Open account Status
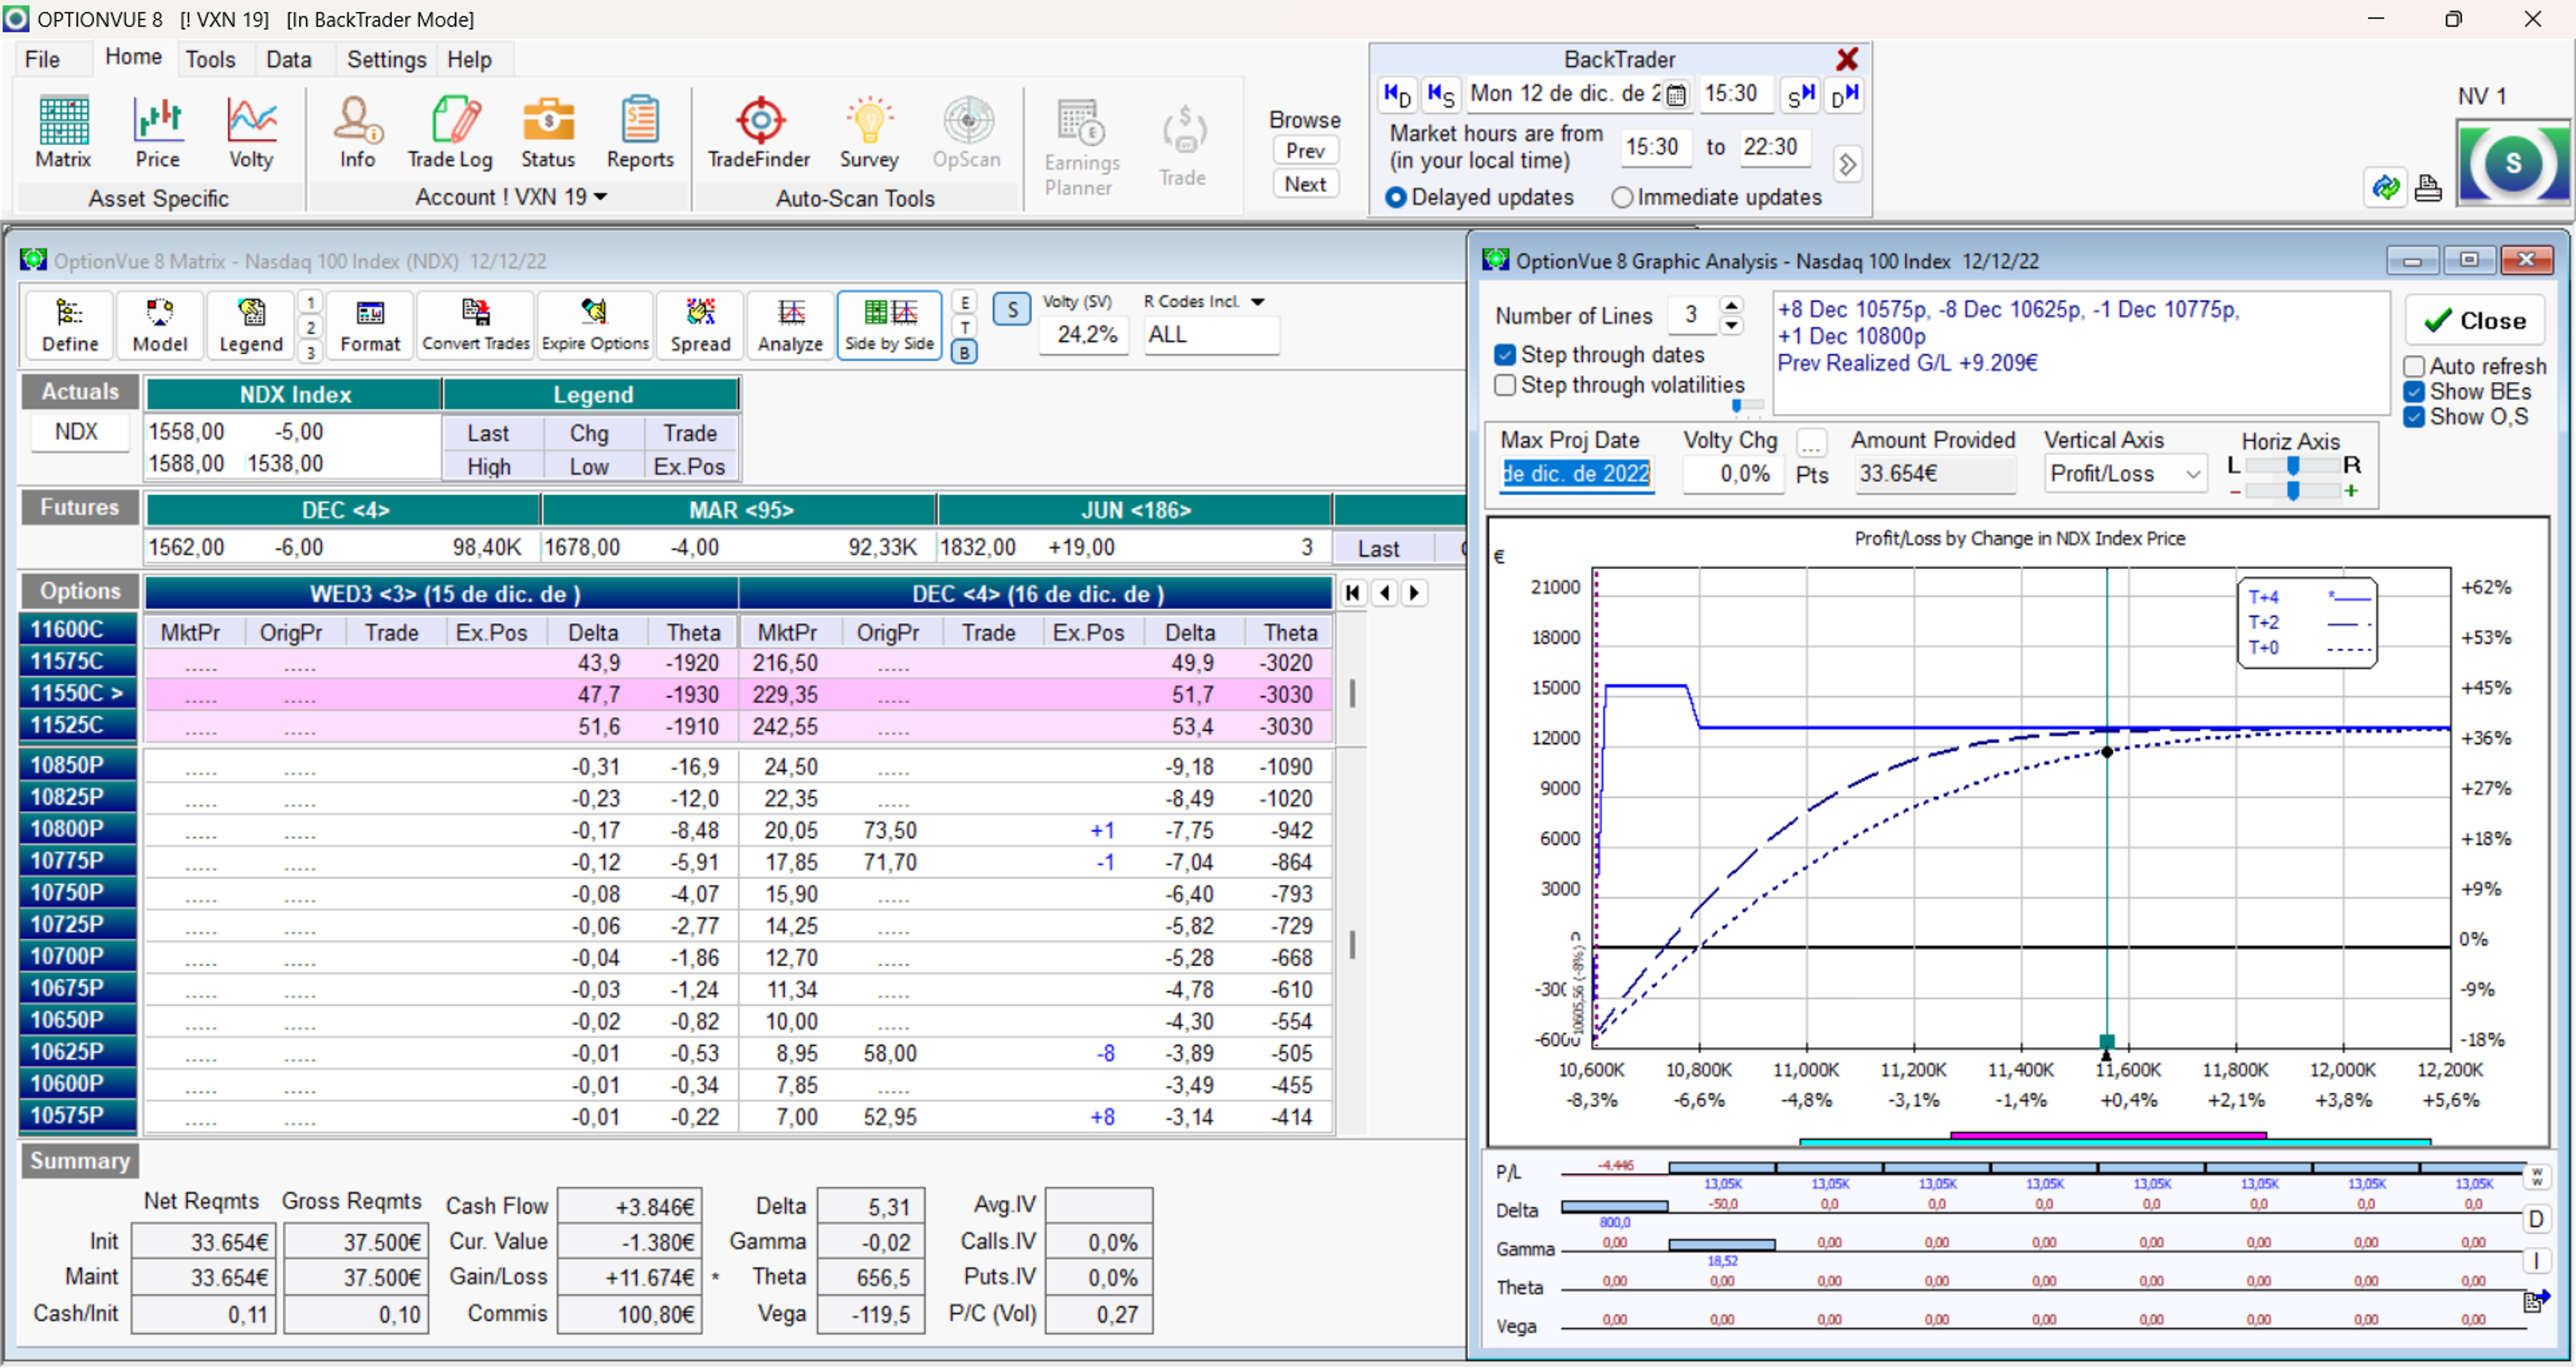 click(x=548, y=133)
